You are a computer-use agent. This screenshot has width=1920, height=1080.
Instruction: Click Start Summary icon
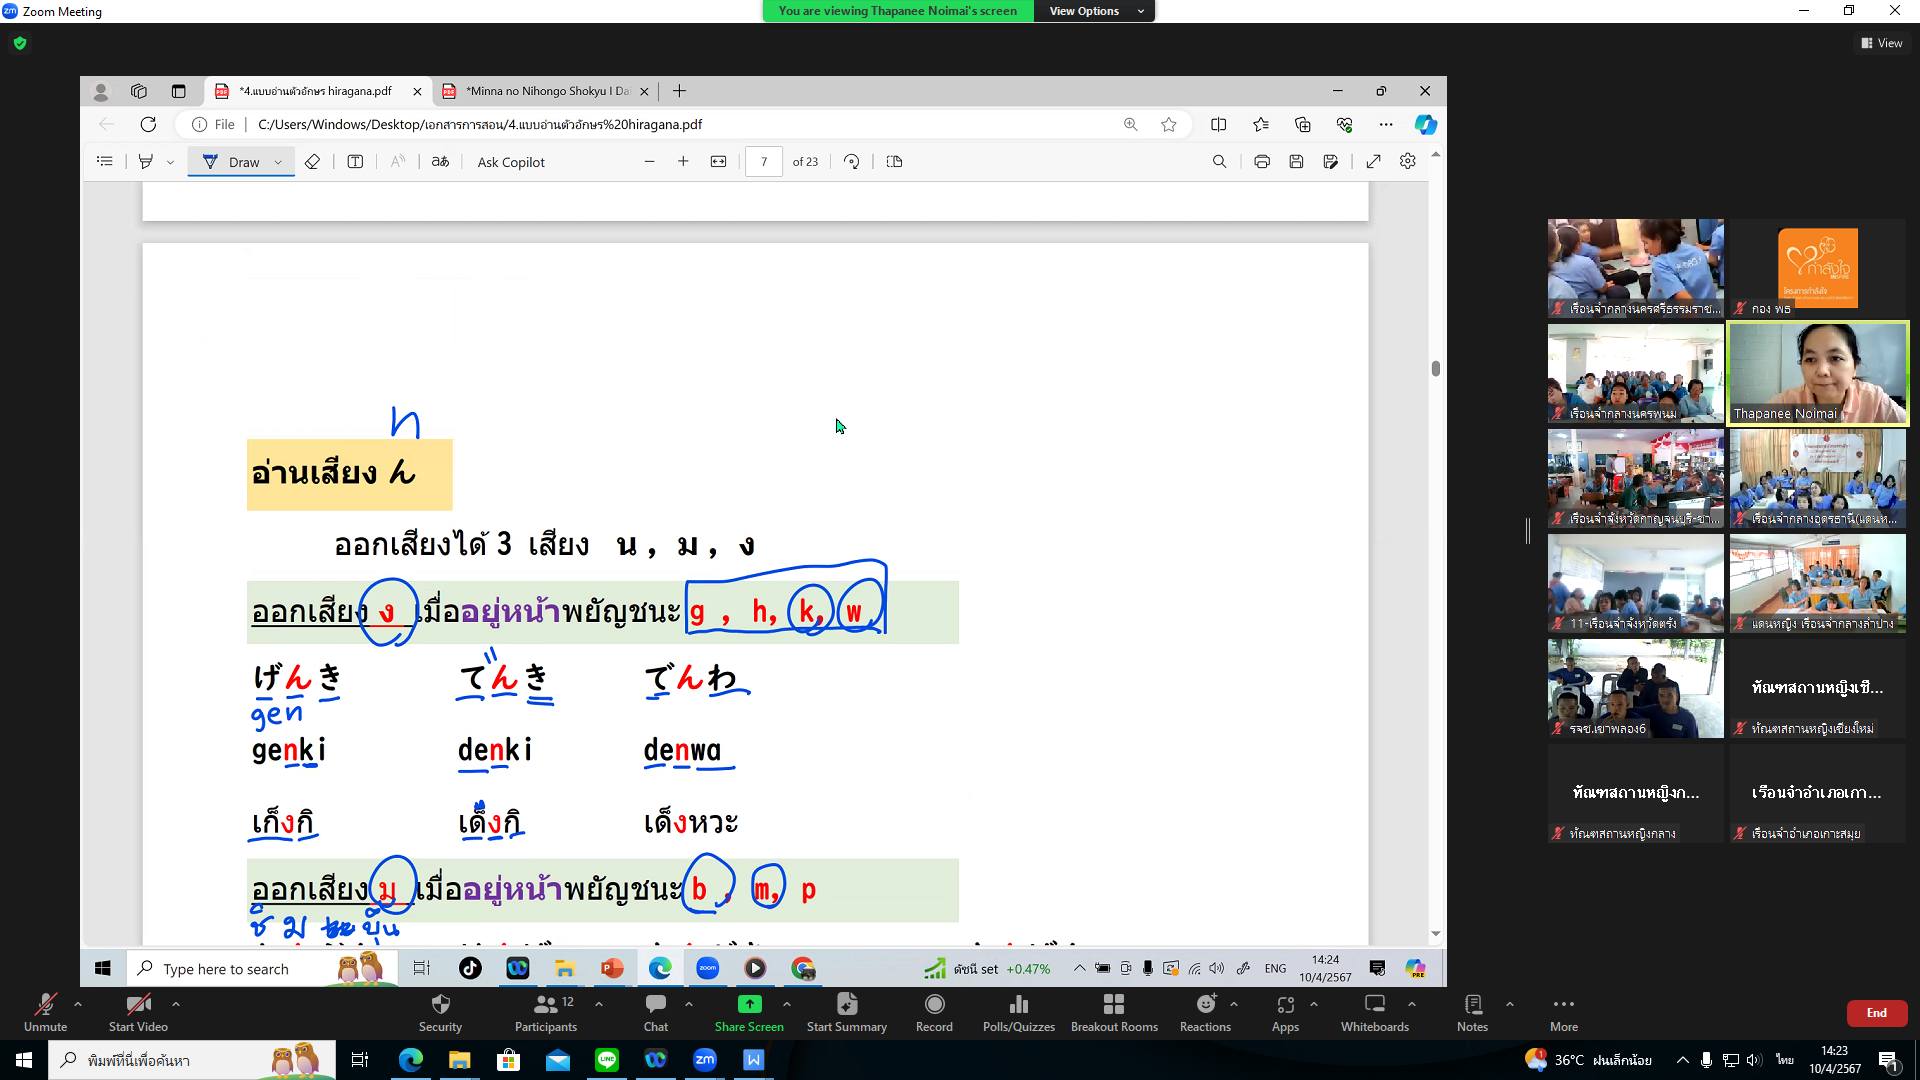click(x=846, y=1012)
